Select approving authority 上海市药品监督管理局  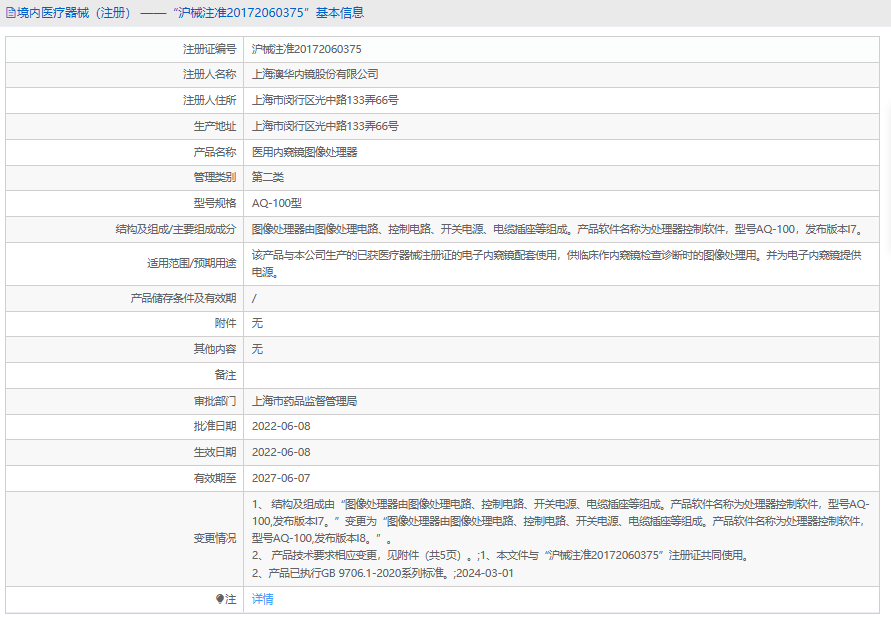tap(305, 401)
